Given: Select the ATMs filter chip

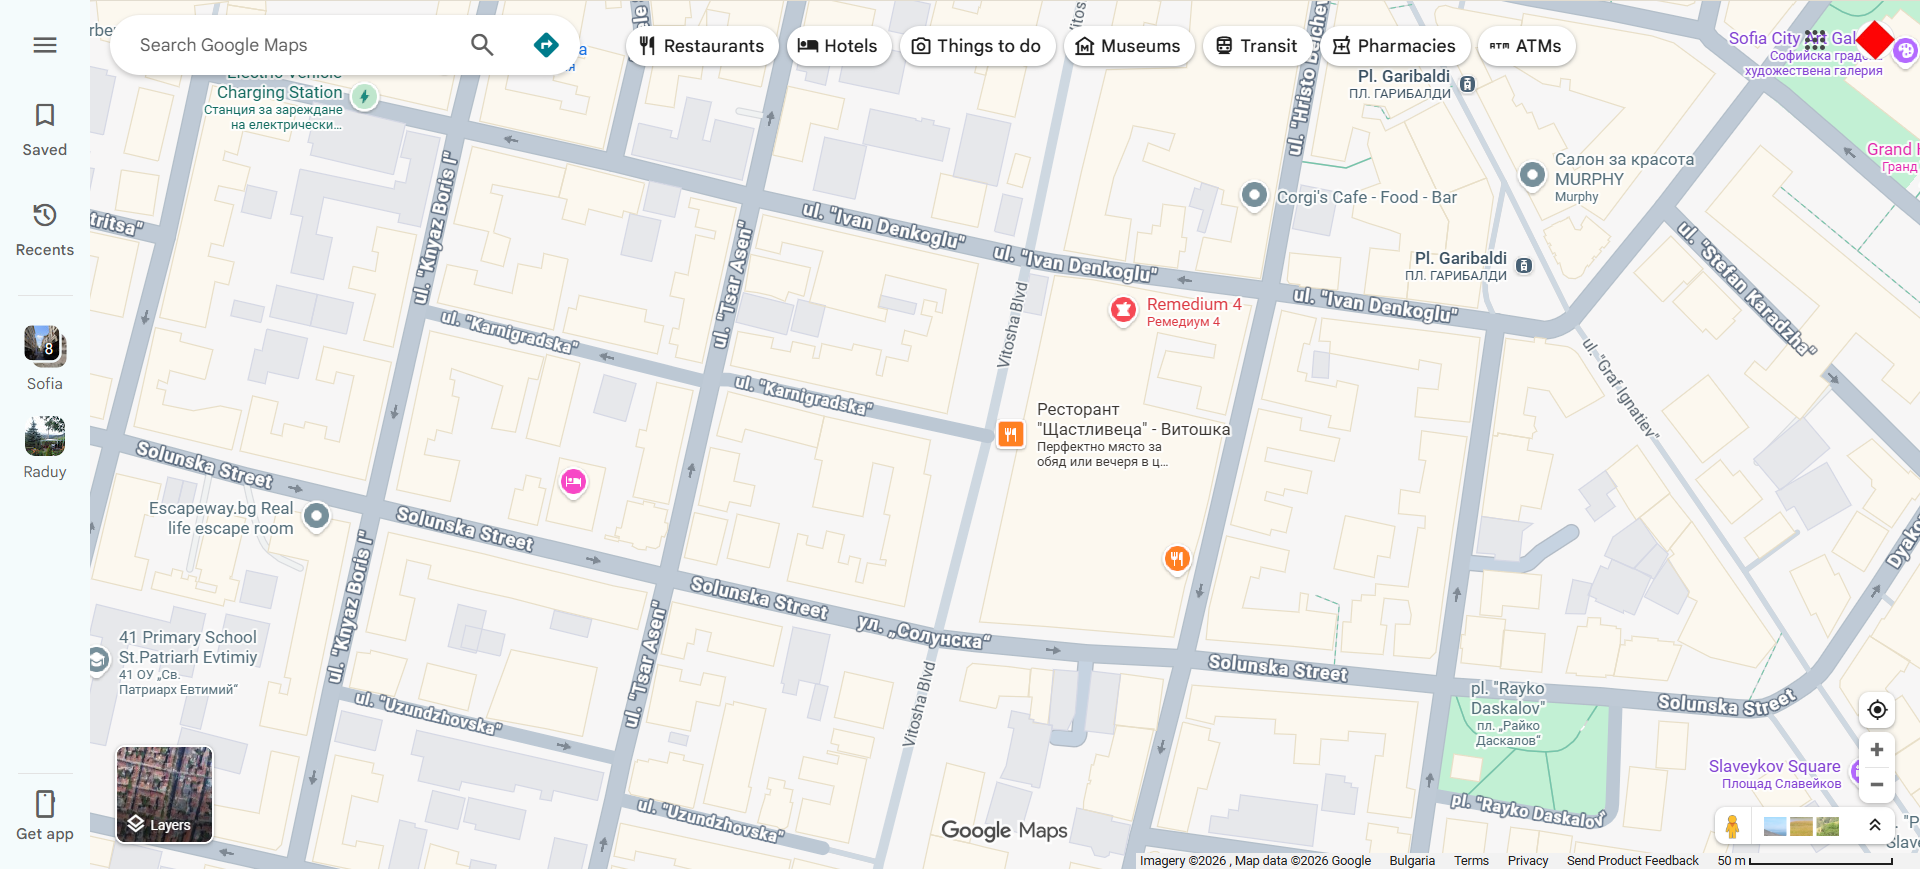Looking at the screenshot, I should 1526,46.
